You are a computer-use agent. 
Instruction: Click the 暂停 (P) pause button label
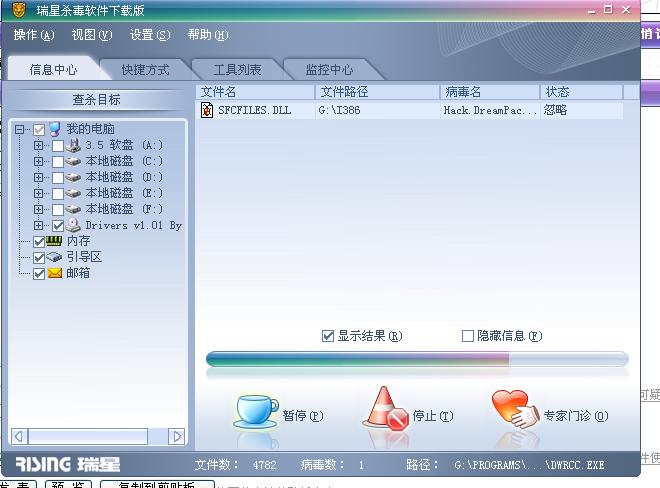pyautogui.click(x=303, y=416)
